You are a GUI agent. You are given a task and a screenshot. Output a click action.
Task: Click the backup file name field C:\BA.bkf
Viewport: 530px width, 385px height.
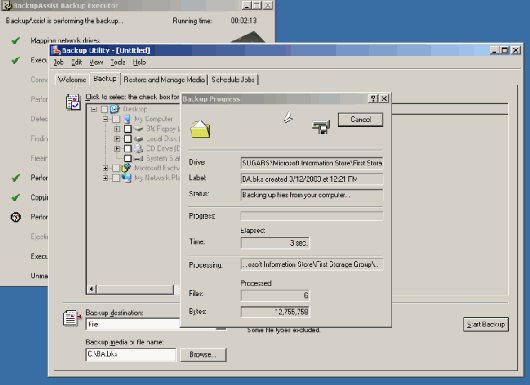(x=131, y=355)
